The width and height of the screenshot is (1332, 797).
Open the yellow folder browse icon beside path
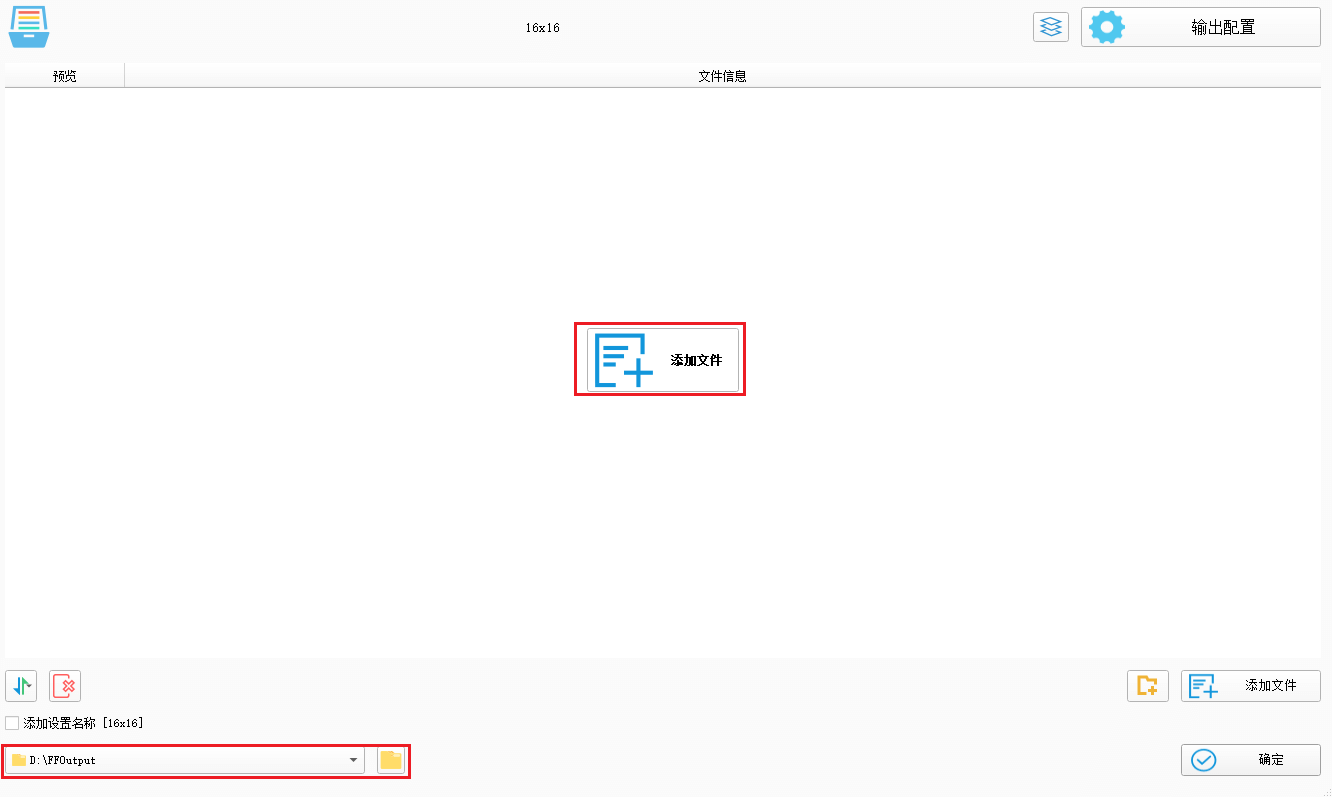pos(391,760)
